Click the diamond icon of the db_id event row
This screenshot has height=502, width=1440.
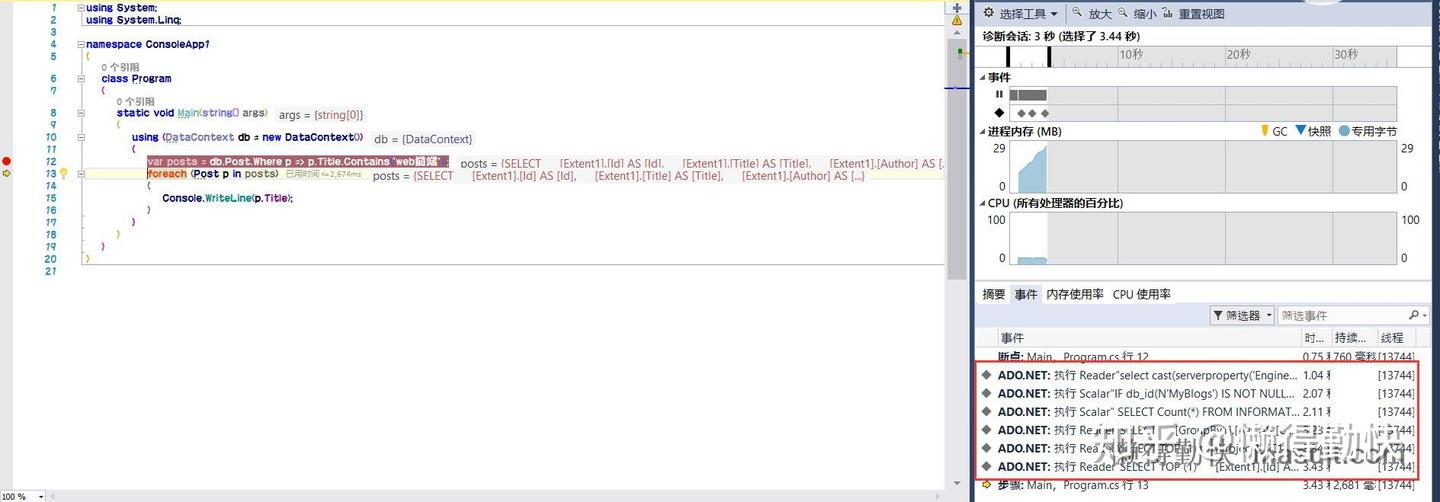point(987,394)
